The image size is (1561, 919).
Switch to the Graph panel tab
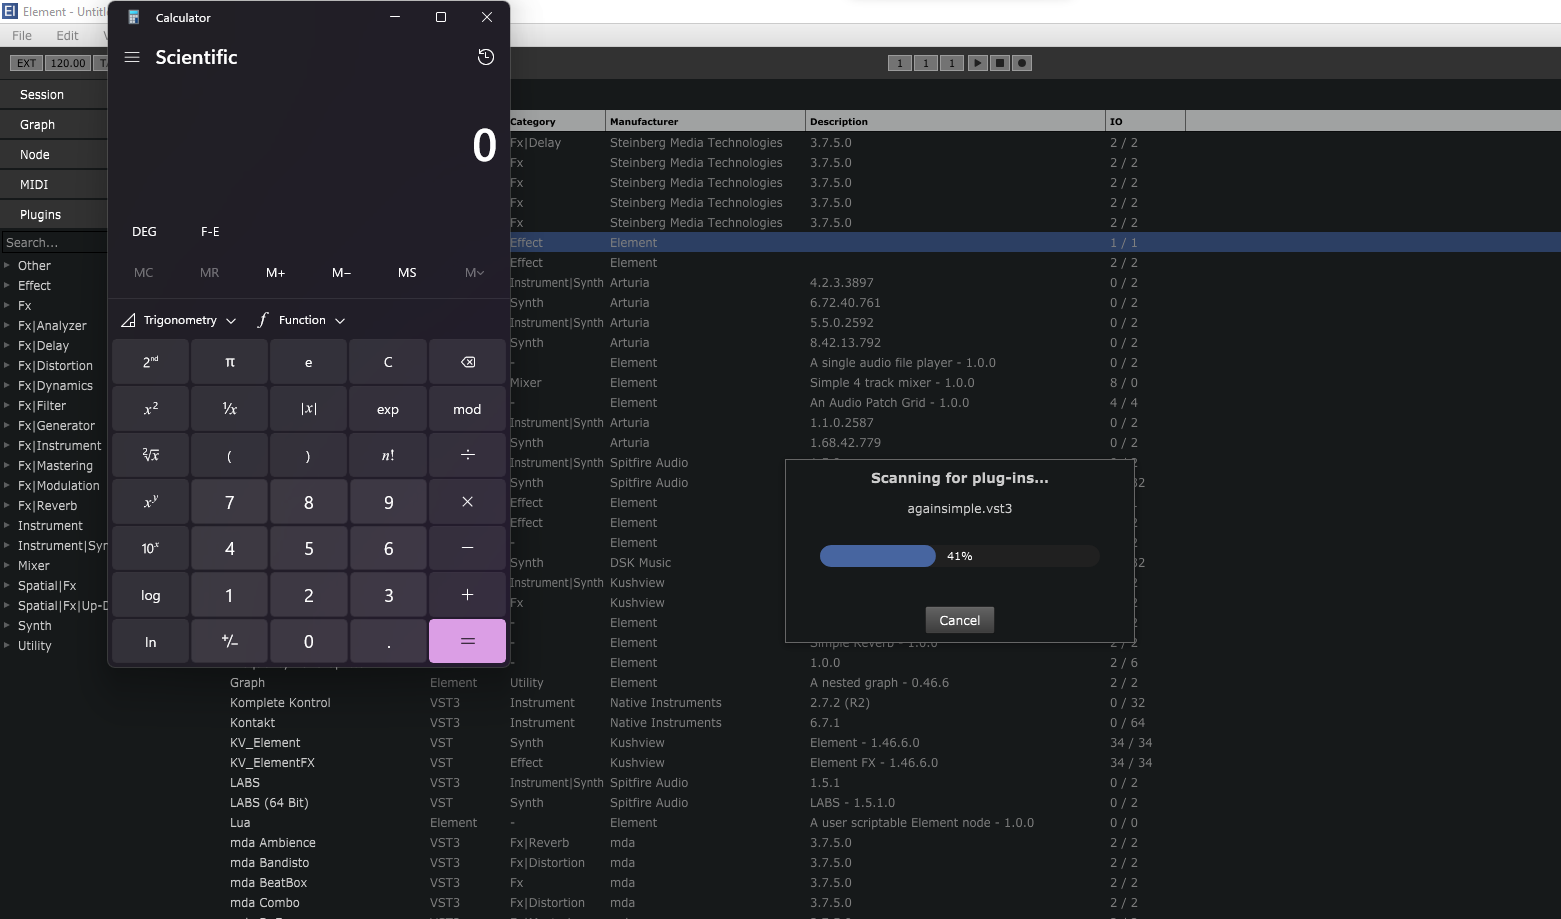(38, 125)
